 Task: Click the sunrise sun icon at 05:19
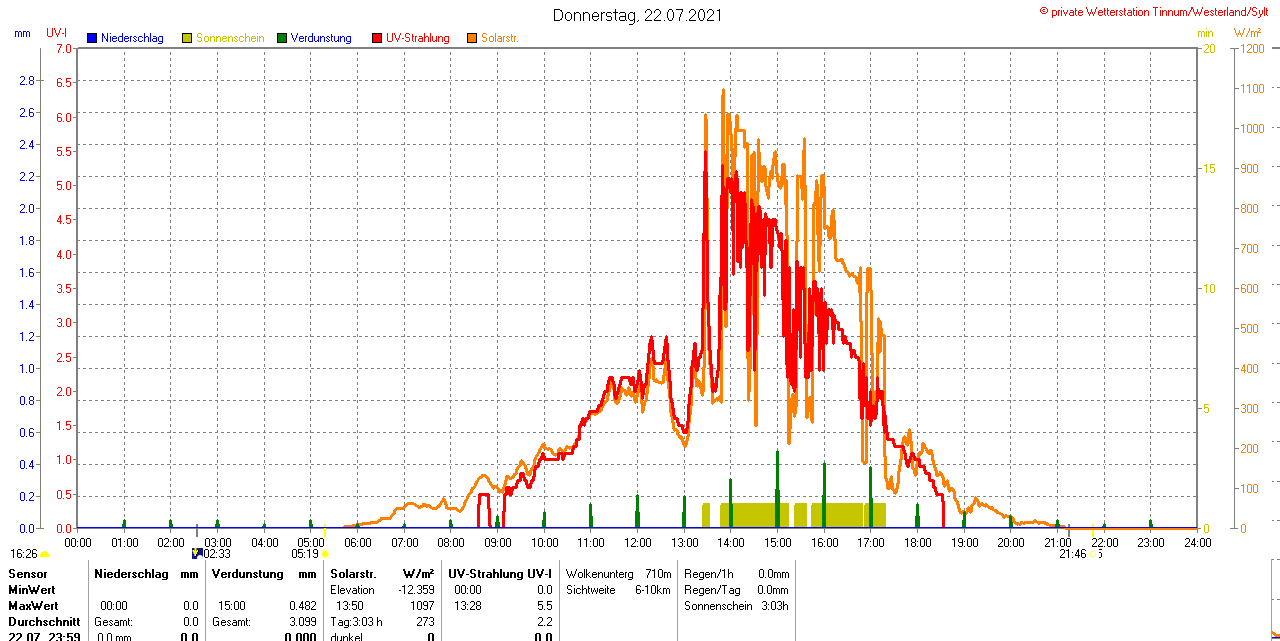(325, 553)
